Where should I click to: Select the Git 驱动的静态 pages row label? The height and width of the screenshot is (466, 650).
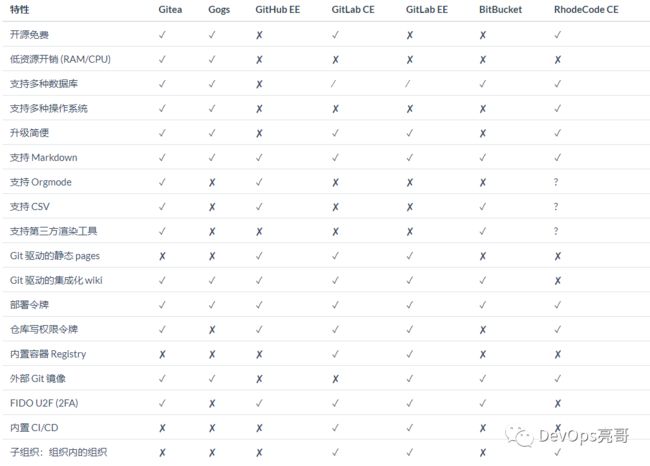coord(55,256)
